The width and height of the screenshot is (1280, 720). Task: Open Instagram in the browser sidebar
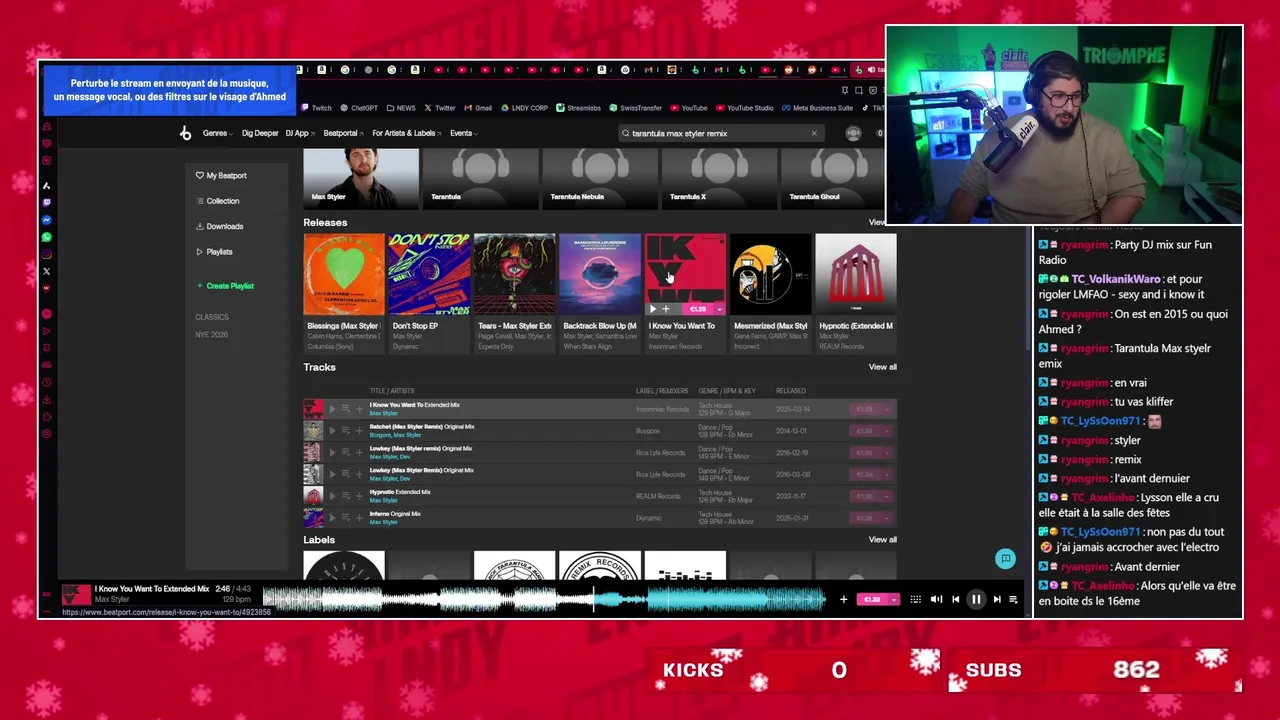[x=46, y=254]
